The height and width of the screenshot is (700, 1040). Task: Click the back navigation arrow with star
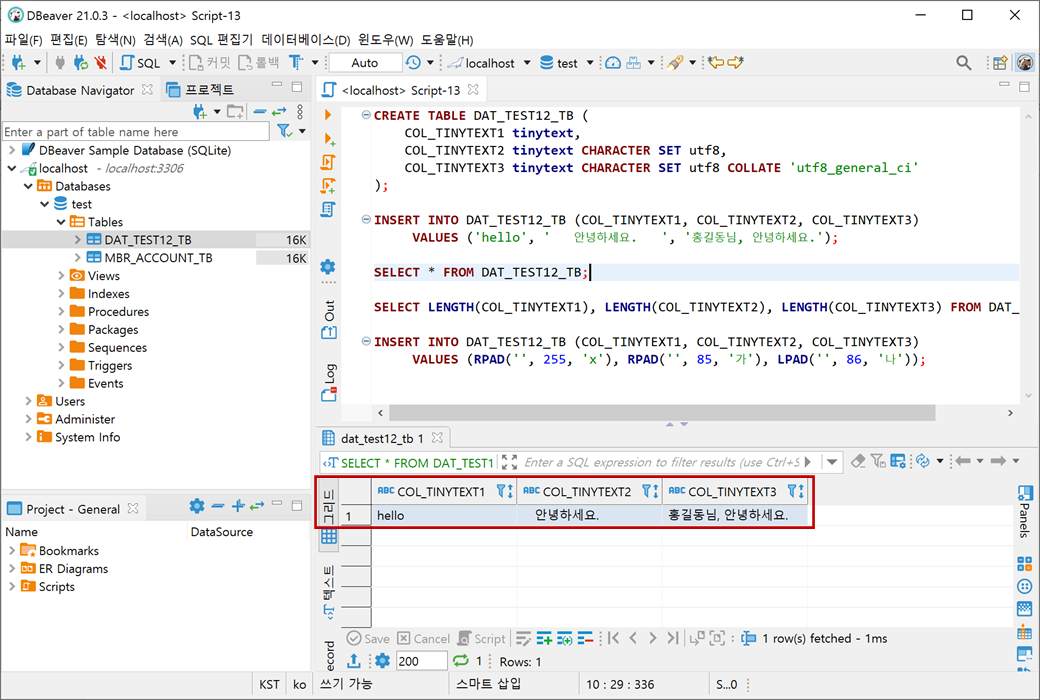click(x=715, y=62)
